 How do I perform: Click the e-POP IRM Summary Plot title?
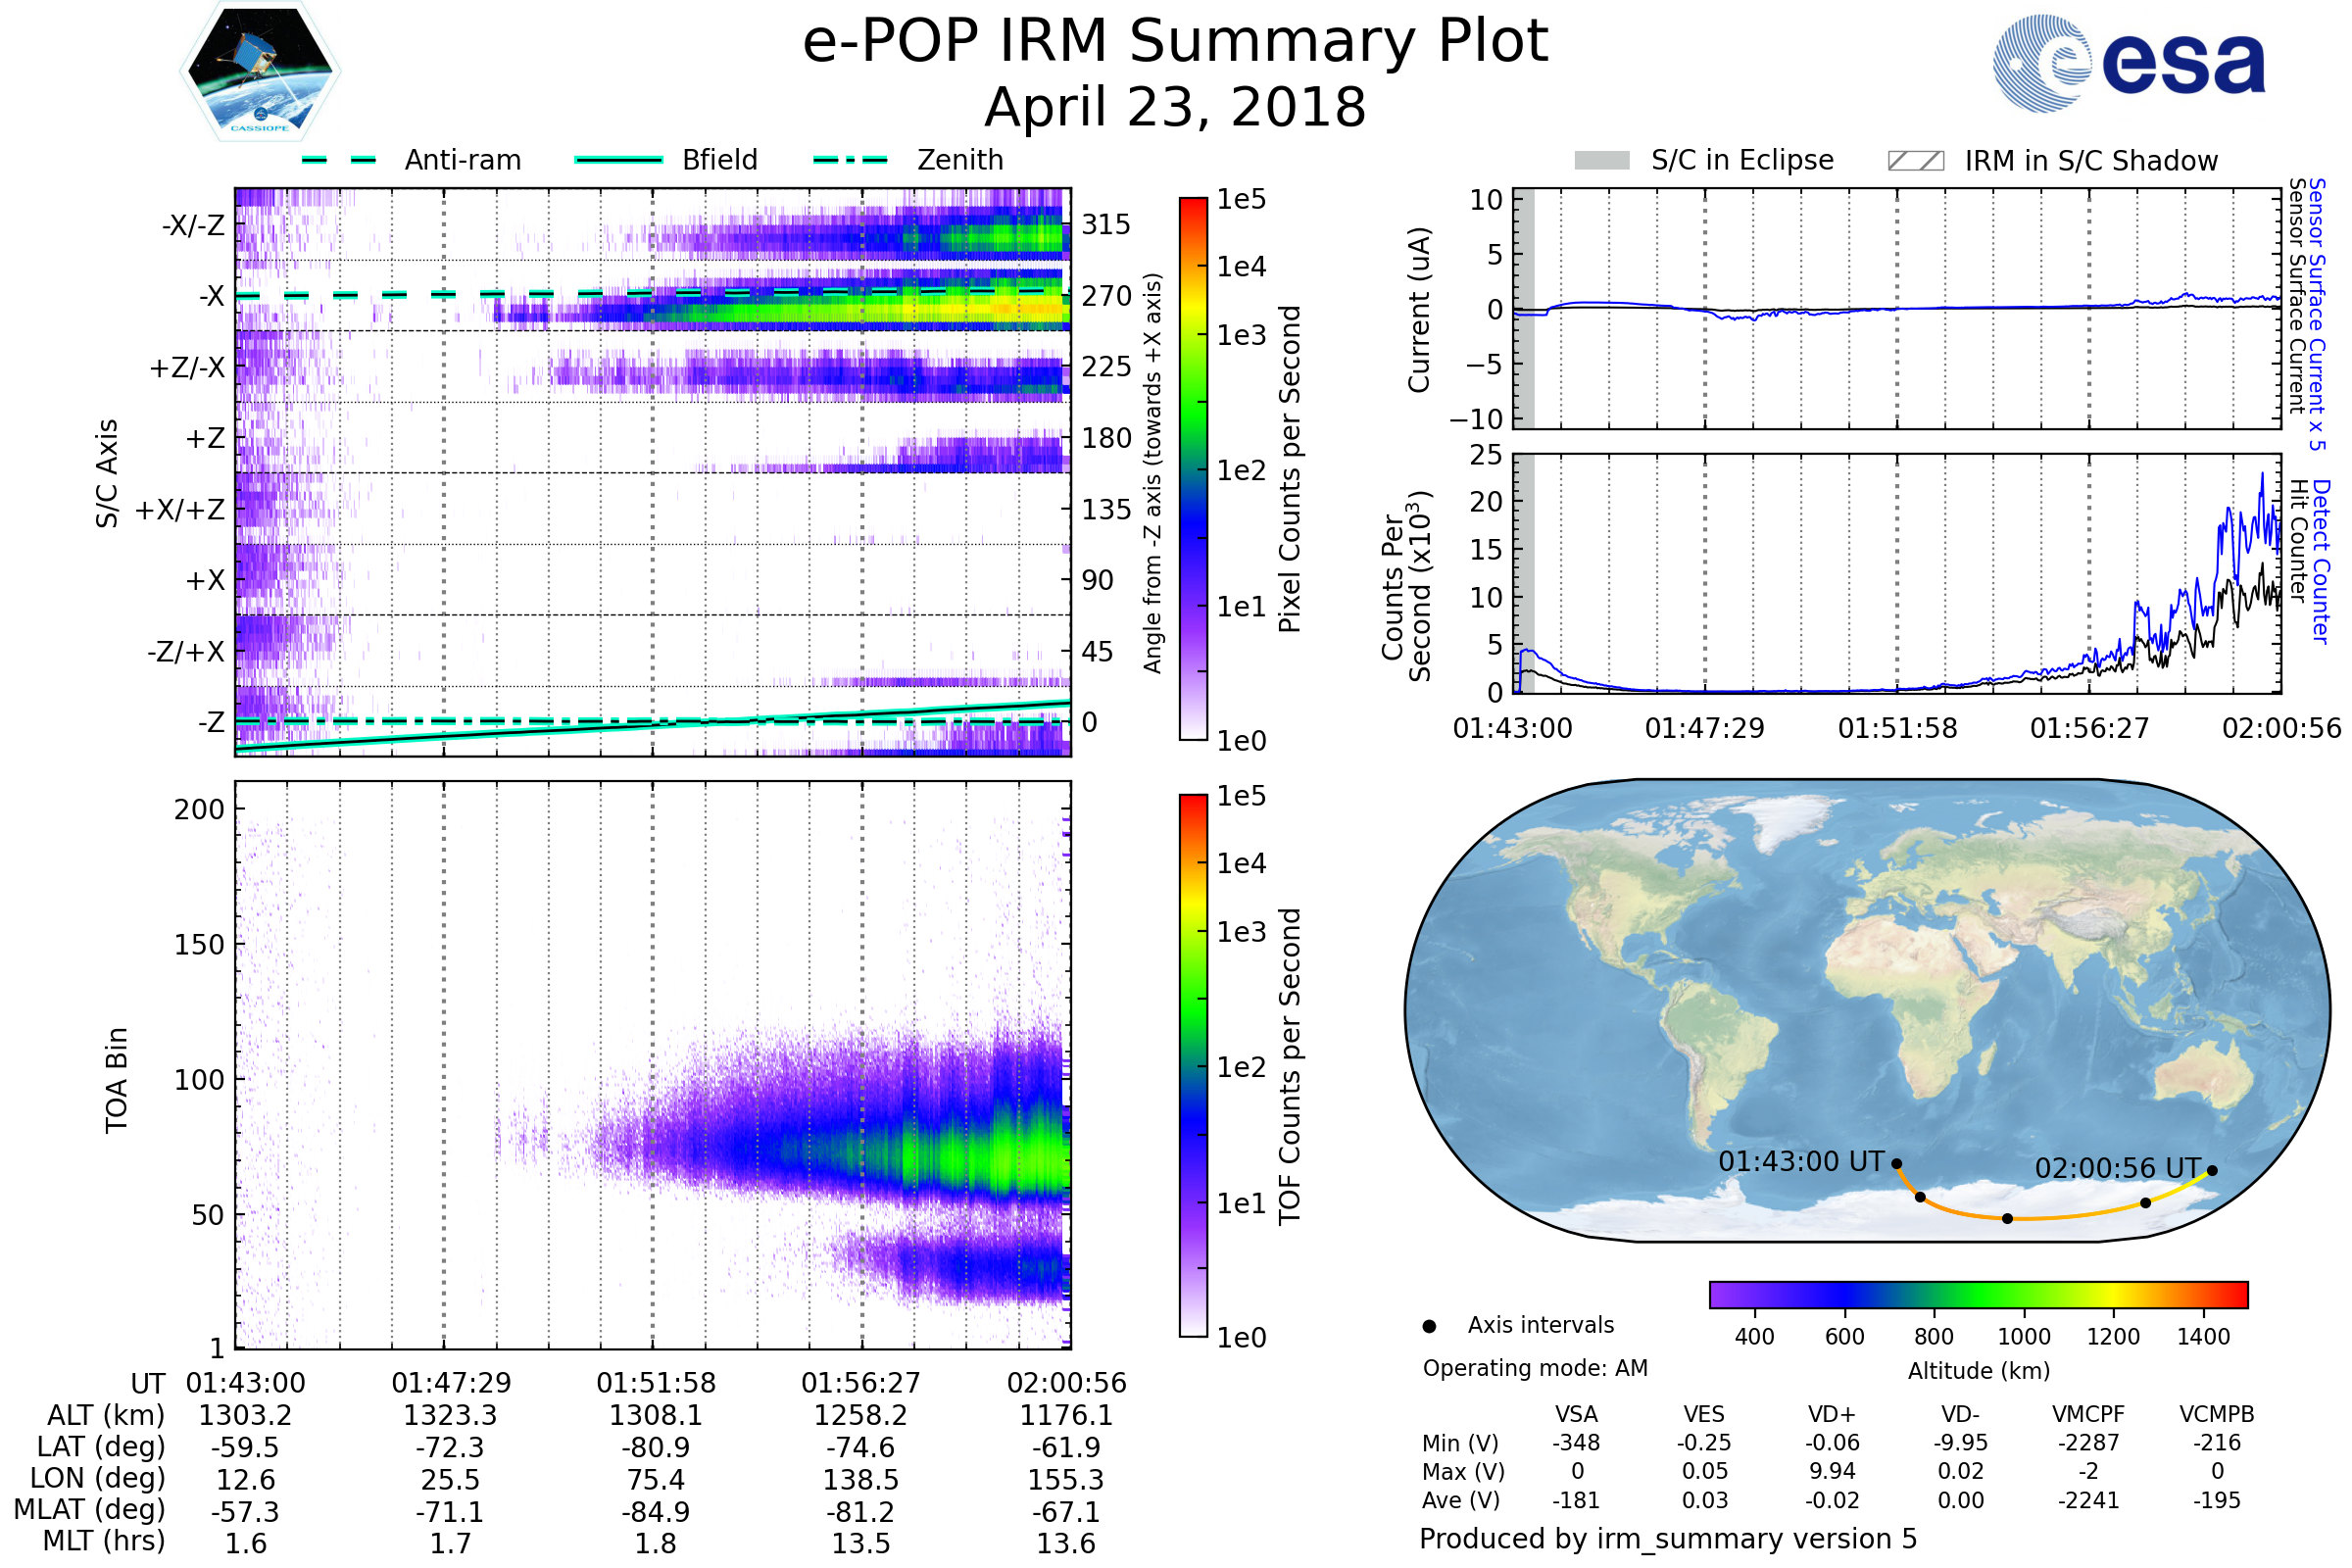[x=1175, y=42]
